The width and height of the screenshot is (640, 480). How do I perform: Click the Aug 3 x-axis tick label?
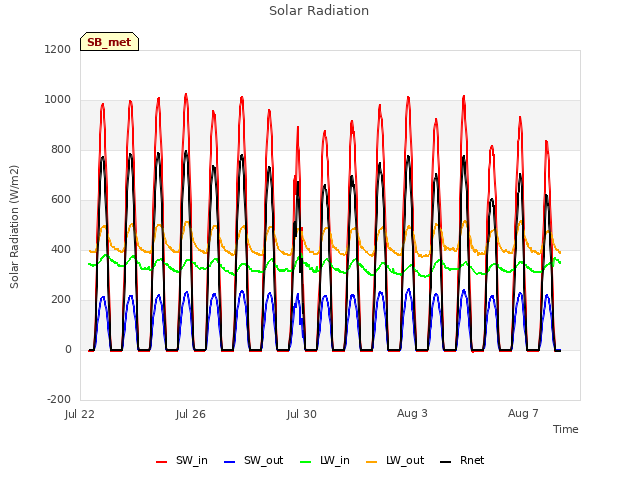tap(412, 413)
